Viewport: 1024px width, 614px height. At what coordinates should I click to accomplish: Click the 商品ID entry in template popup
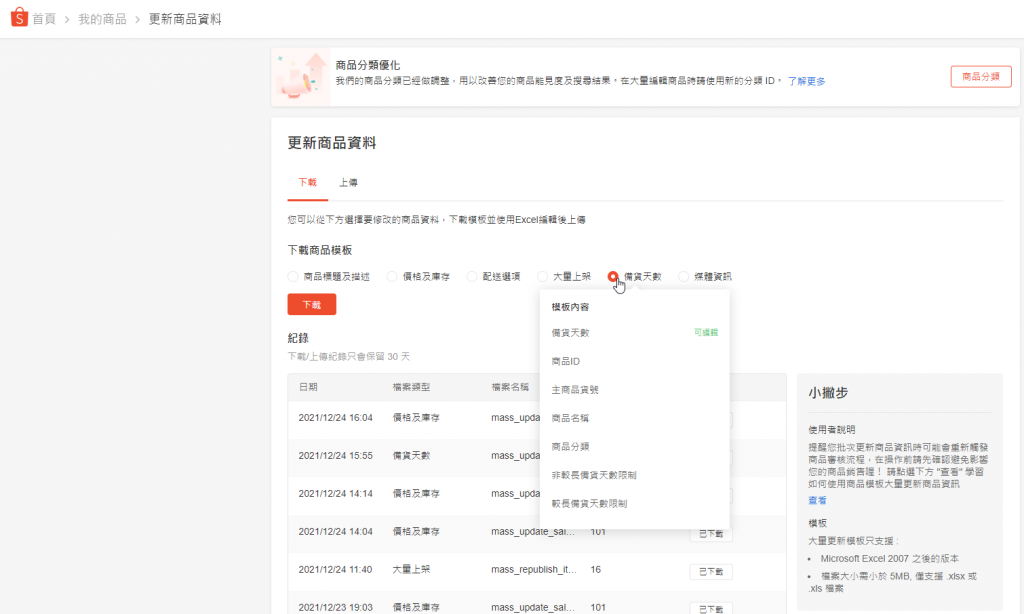[x=566, y=361]
